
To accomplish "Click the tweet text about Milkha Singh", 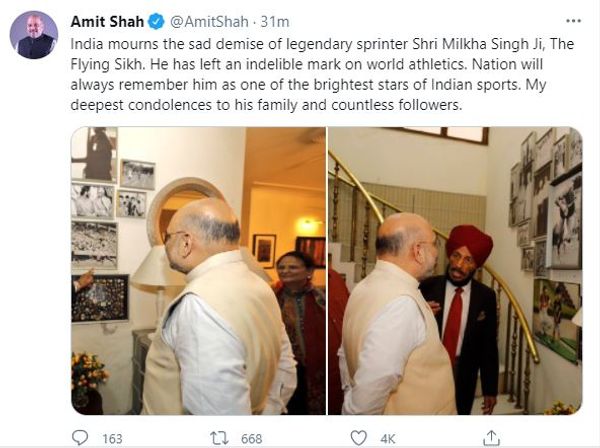I will pyautogui.click(x=322, y=74).
